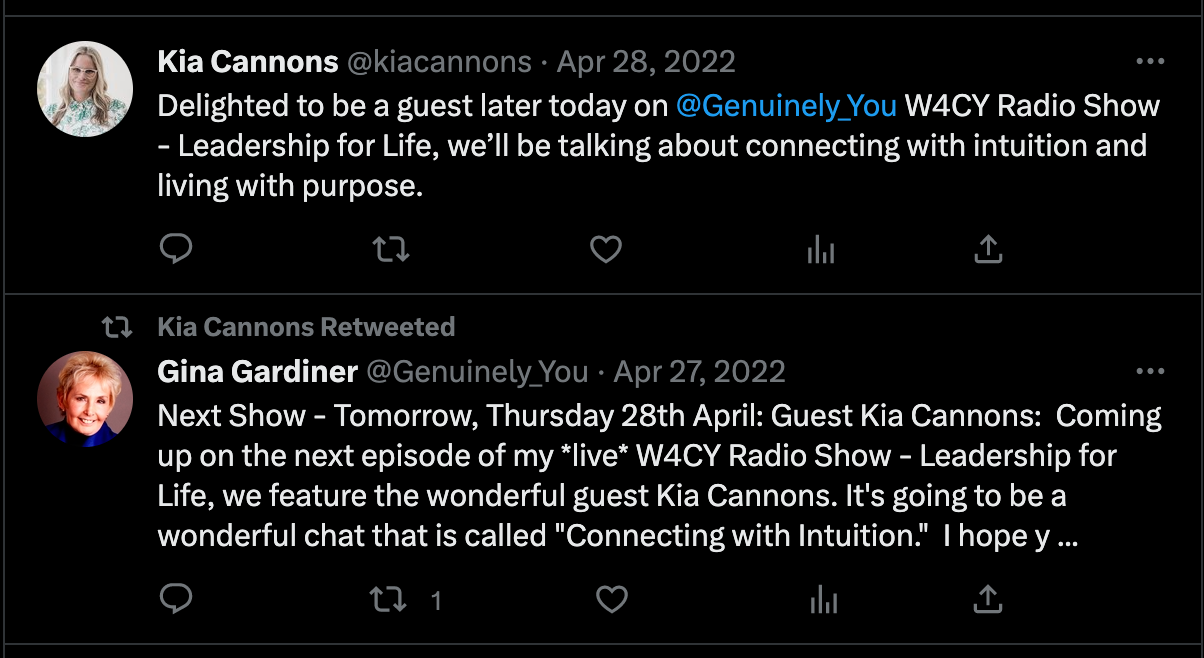
Task: Like Gina Gardiner's tweet
Action: (x=611, y=599)
